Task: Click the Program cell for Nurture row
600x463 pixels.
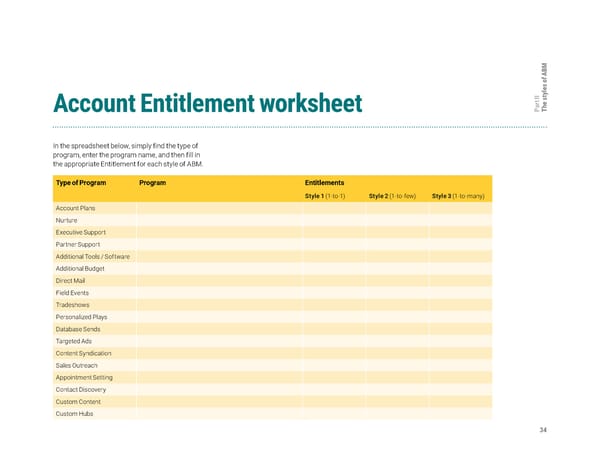Action: pyautogui.click(x=217, y=220)
